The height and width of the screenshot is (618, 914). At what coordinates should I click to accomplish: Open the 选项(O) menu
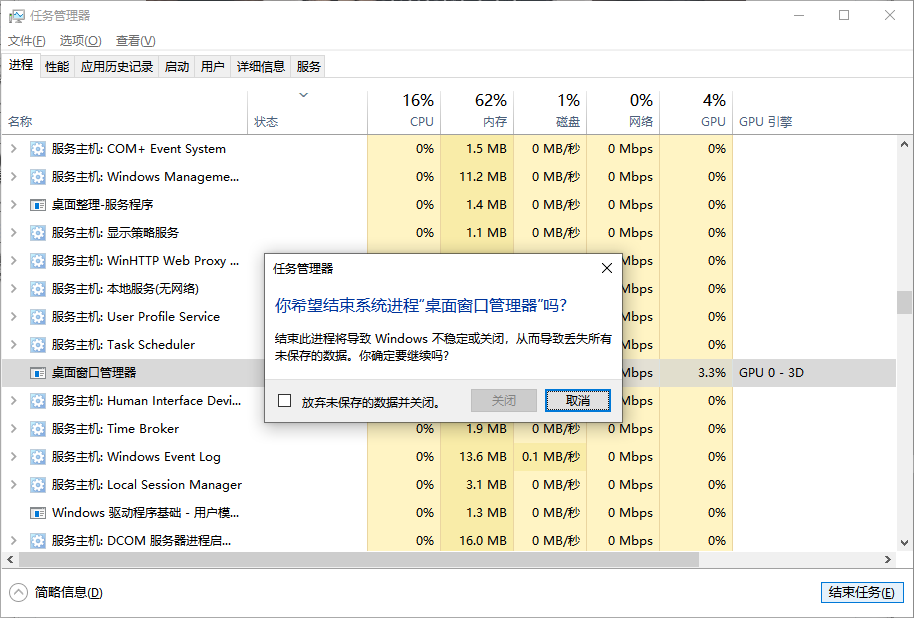tap(80, 41)
